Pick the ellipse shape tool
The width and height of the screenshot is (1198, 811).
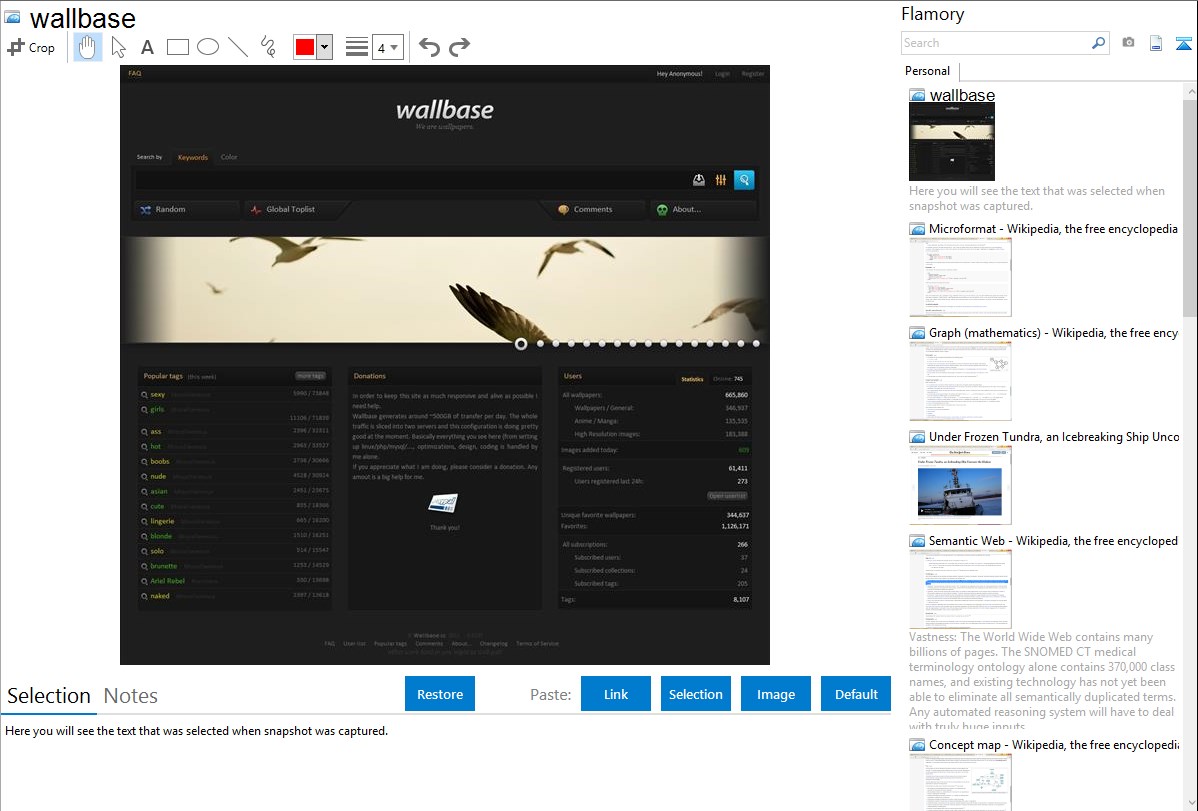point(208,47)
